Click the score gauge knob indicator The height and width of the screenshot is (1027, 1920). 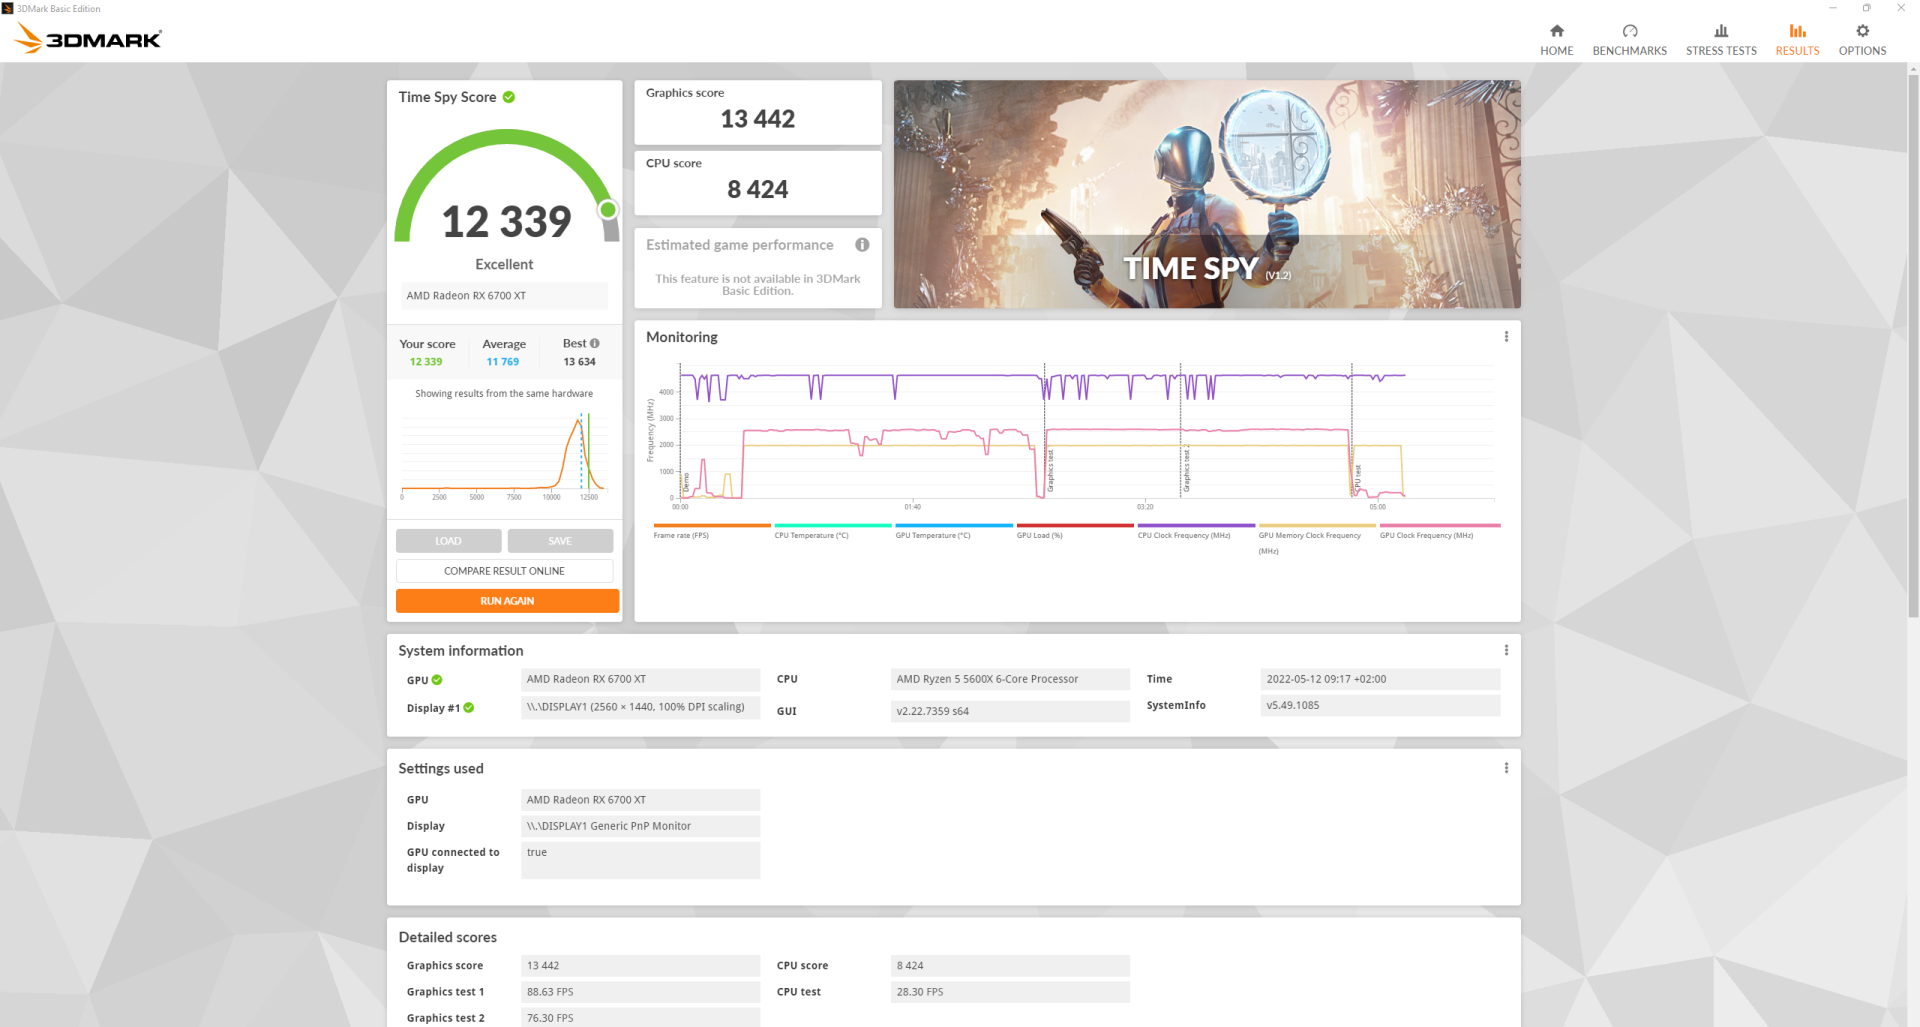pos(608,210)
